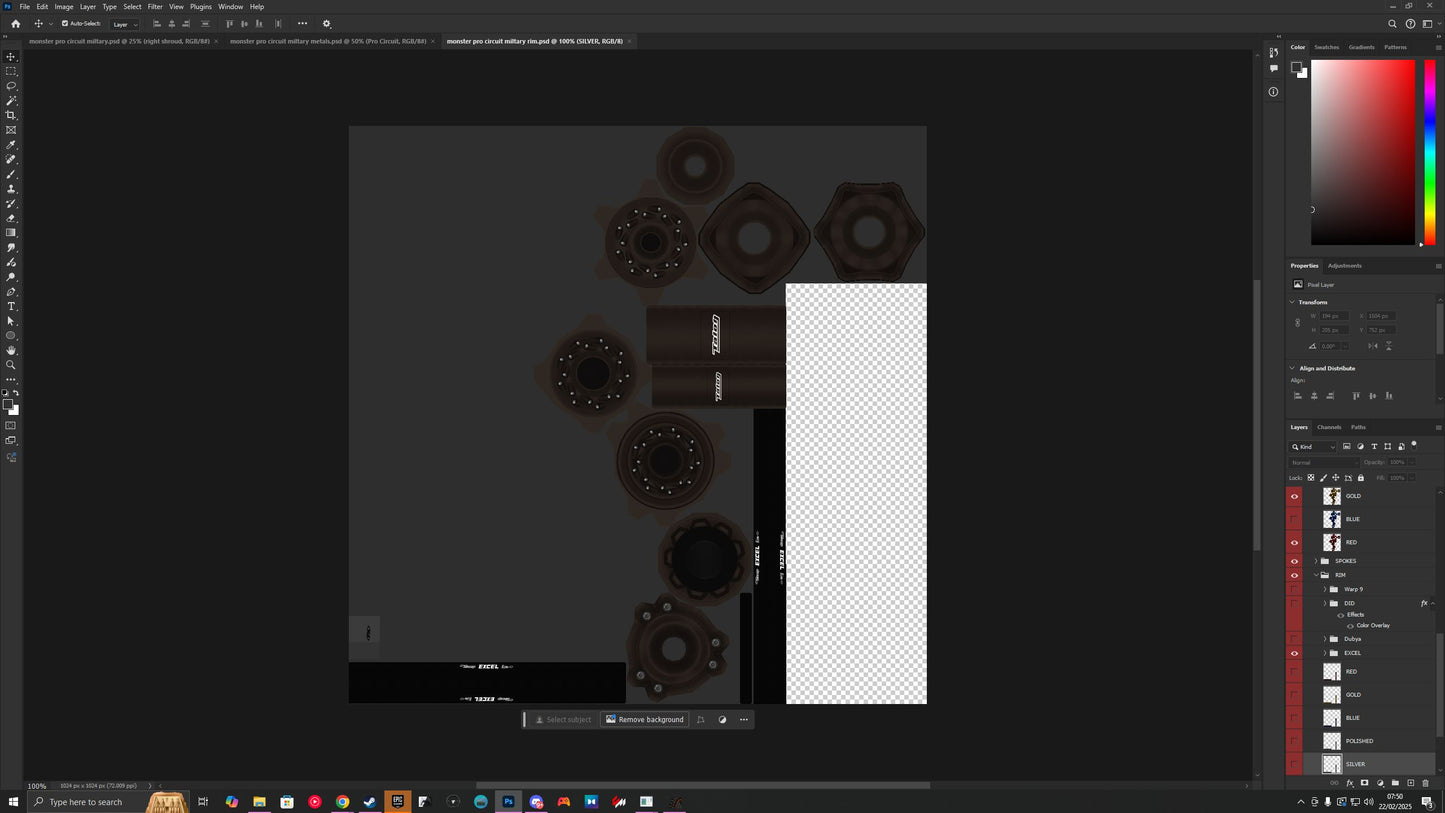
Task: Expand the Warp 9 layer group
Action: tap(1325, 589)
